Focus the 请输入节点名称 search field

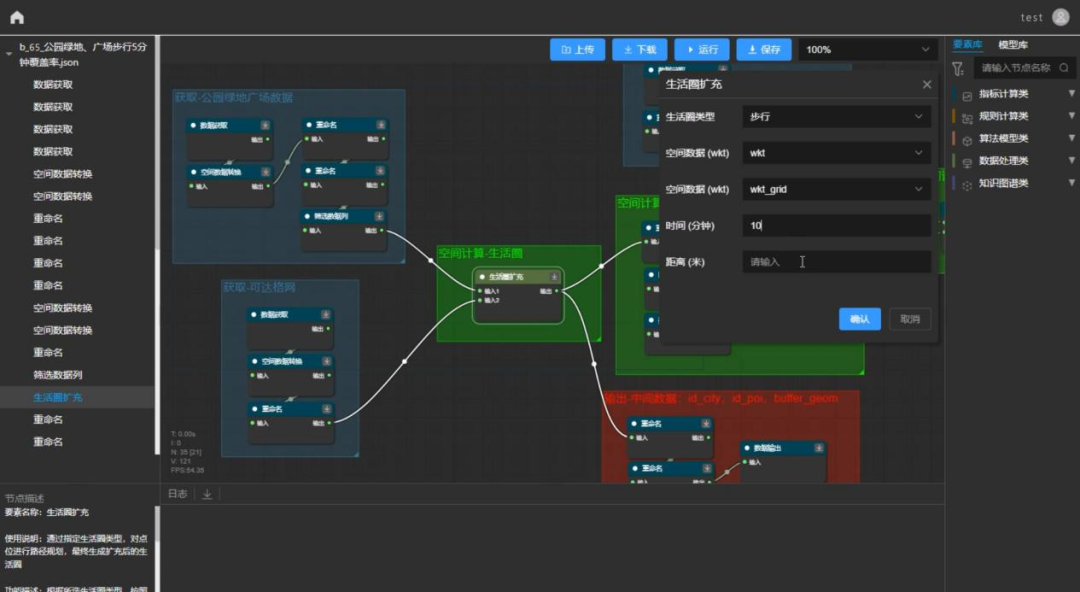click(1024, 68)
